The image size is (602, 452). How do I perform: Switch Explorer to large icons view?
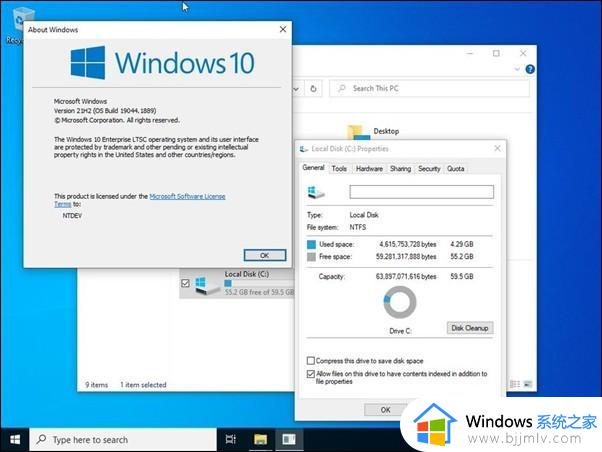pos(528,384)
